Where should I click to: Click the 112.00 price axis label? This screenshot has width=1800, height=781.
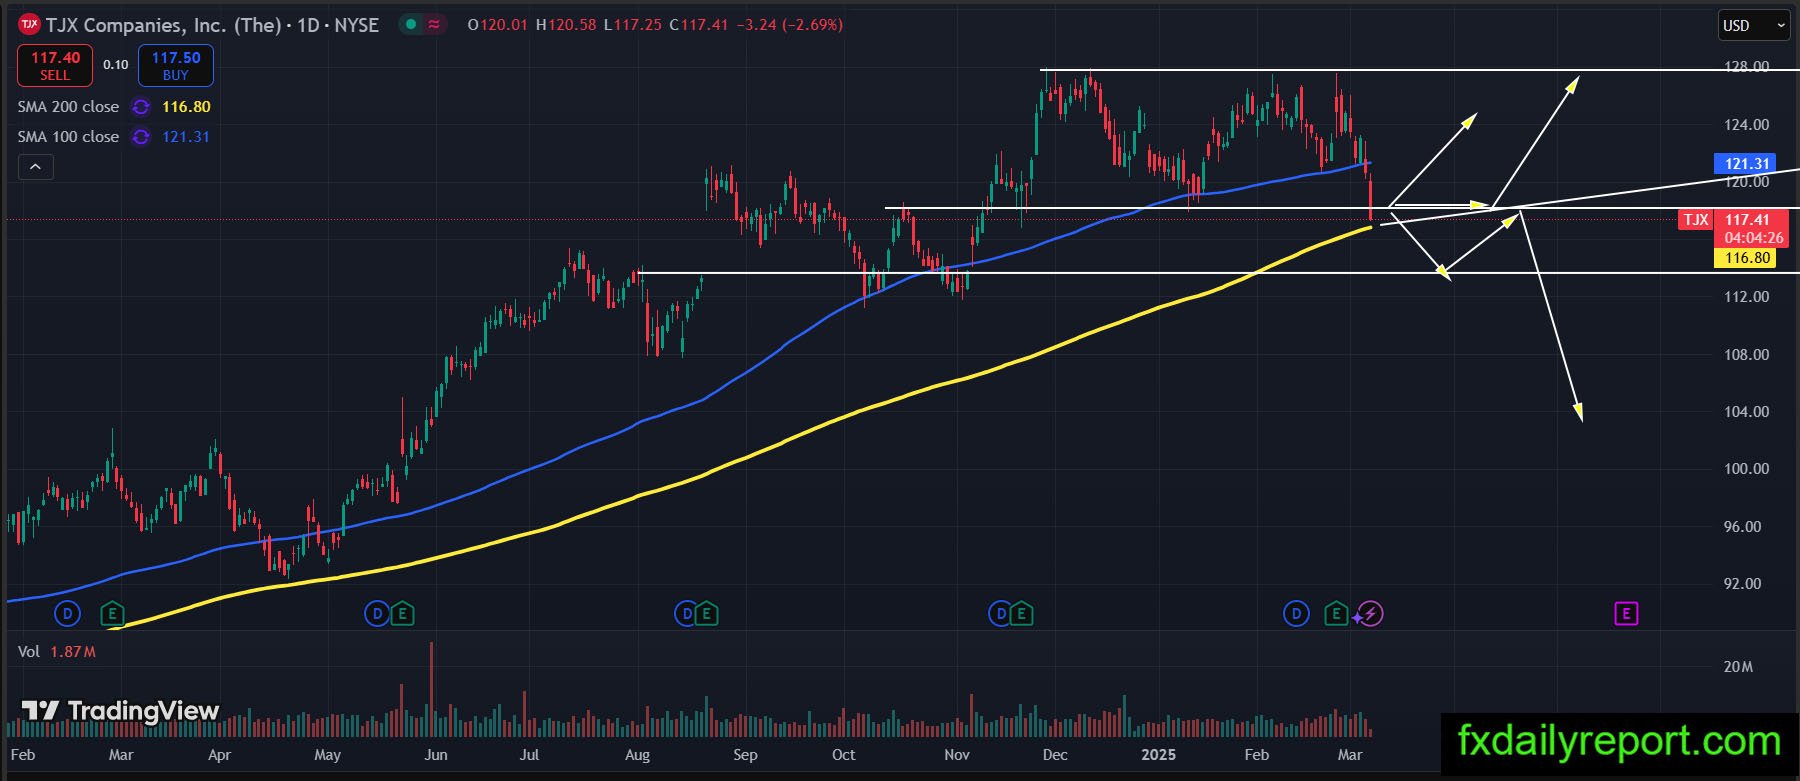tap(1747, 297)
